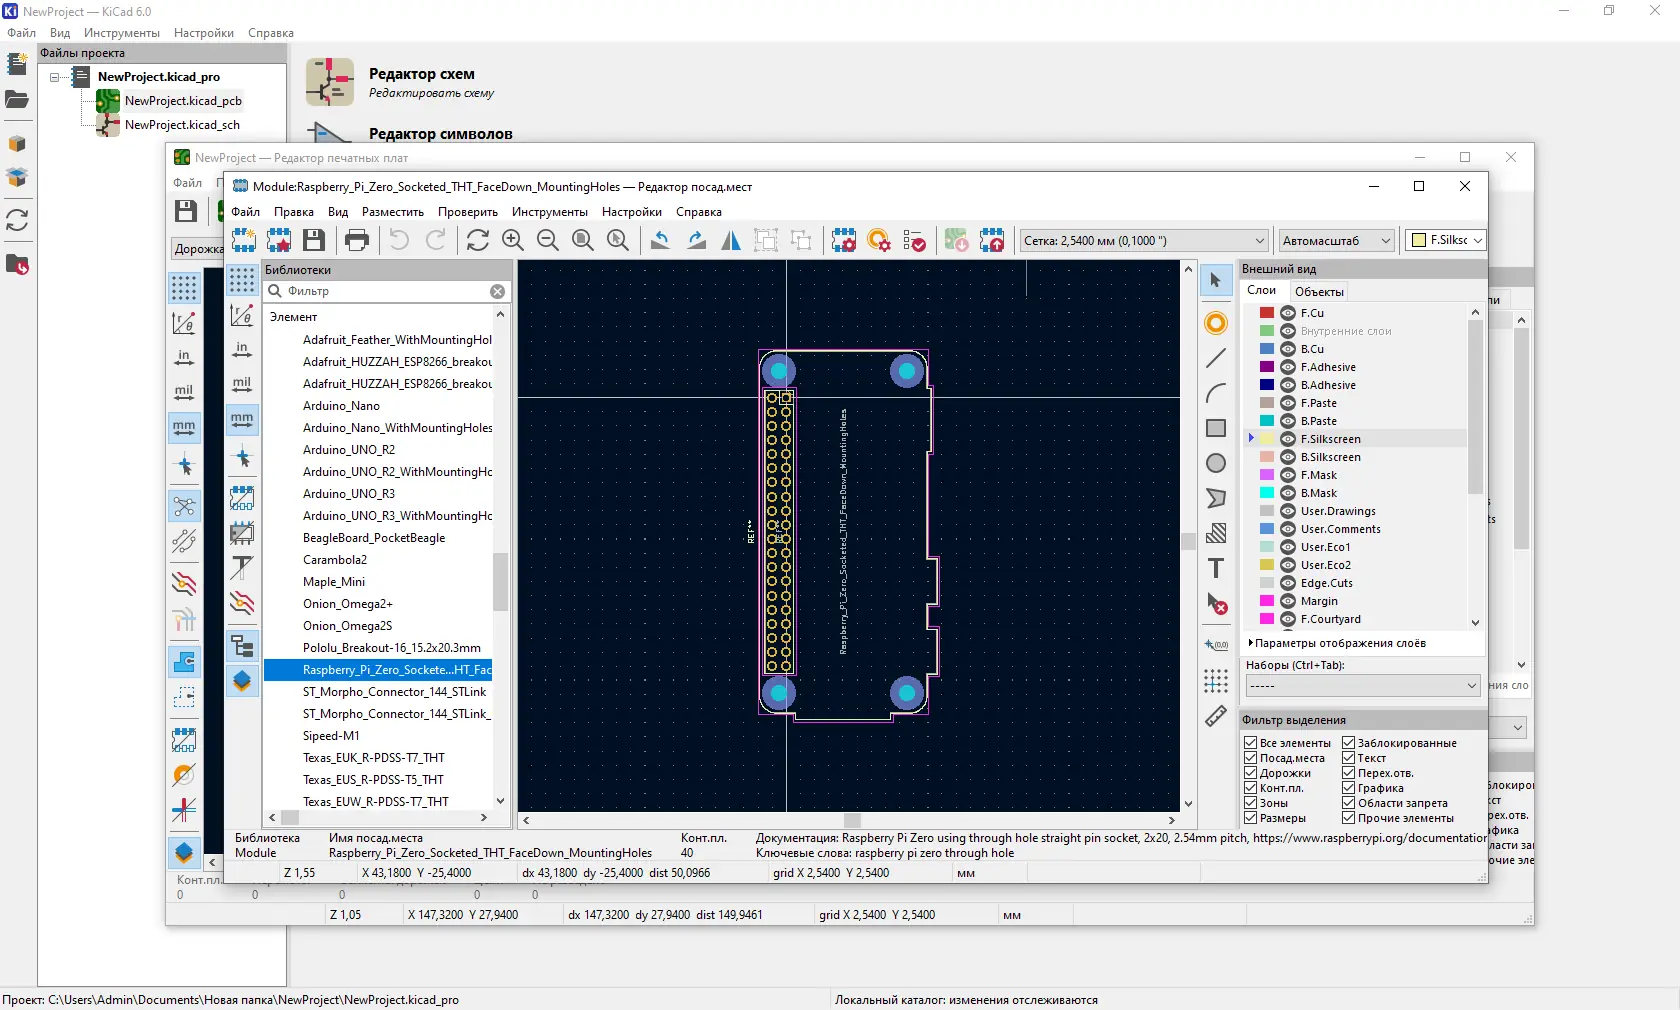Viewport: 1680px width, 1010px height.
Task: Select the Add Text tool
Action: pos(1216,569)
